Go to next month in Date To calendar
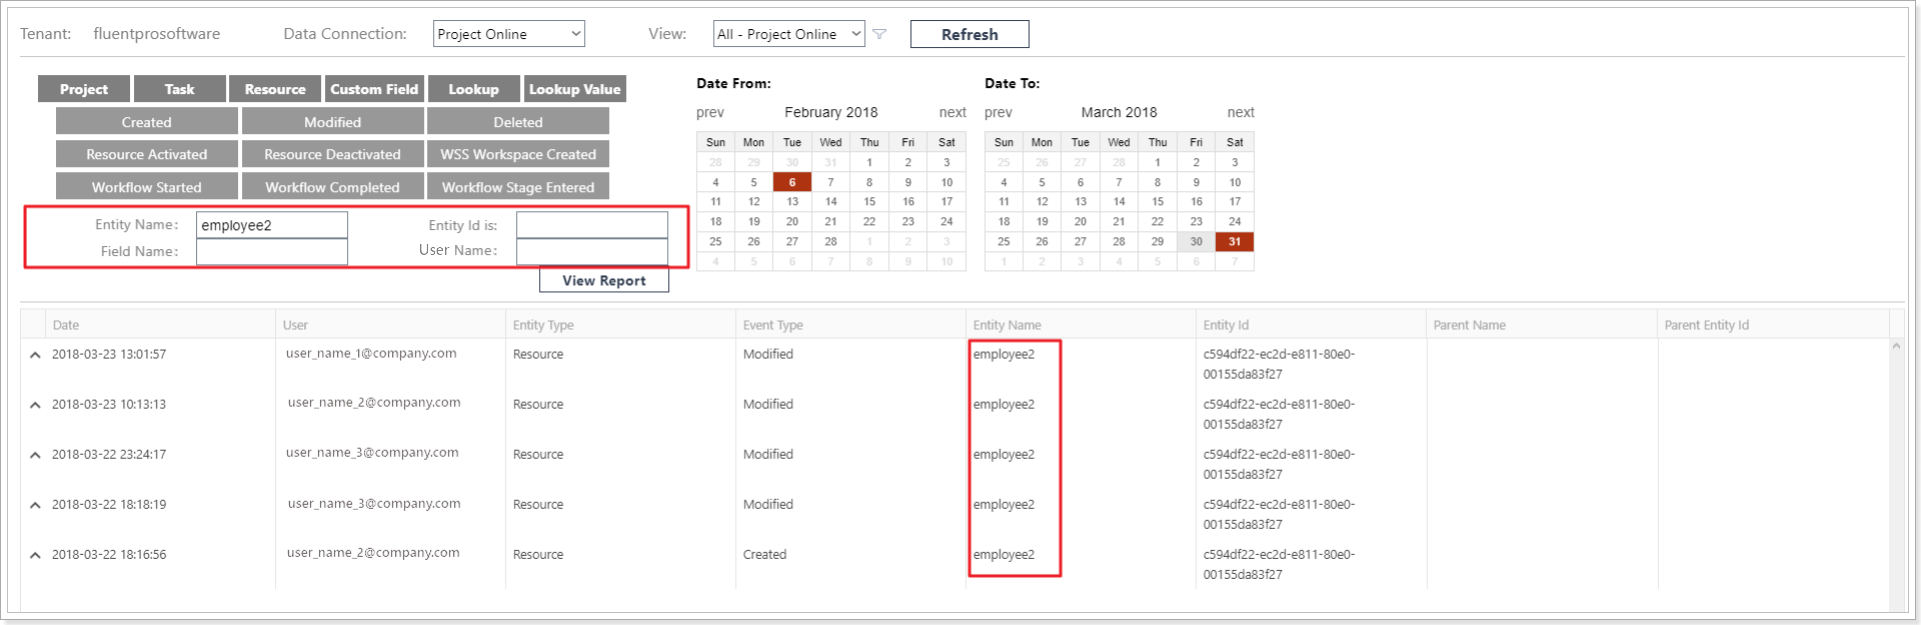This screenshot has height=625, width=1921. (1240, 112)
